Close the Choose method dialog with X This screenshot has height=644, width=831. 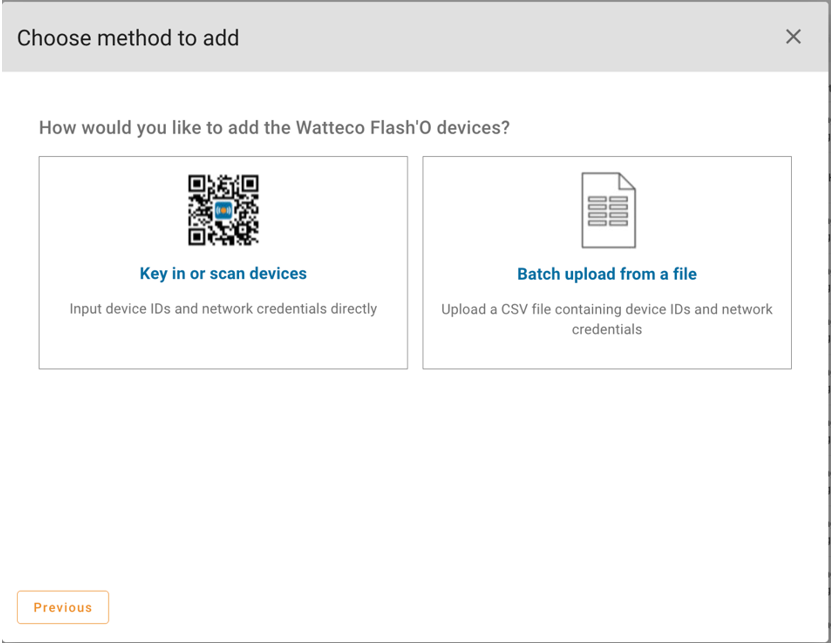793,37
